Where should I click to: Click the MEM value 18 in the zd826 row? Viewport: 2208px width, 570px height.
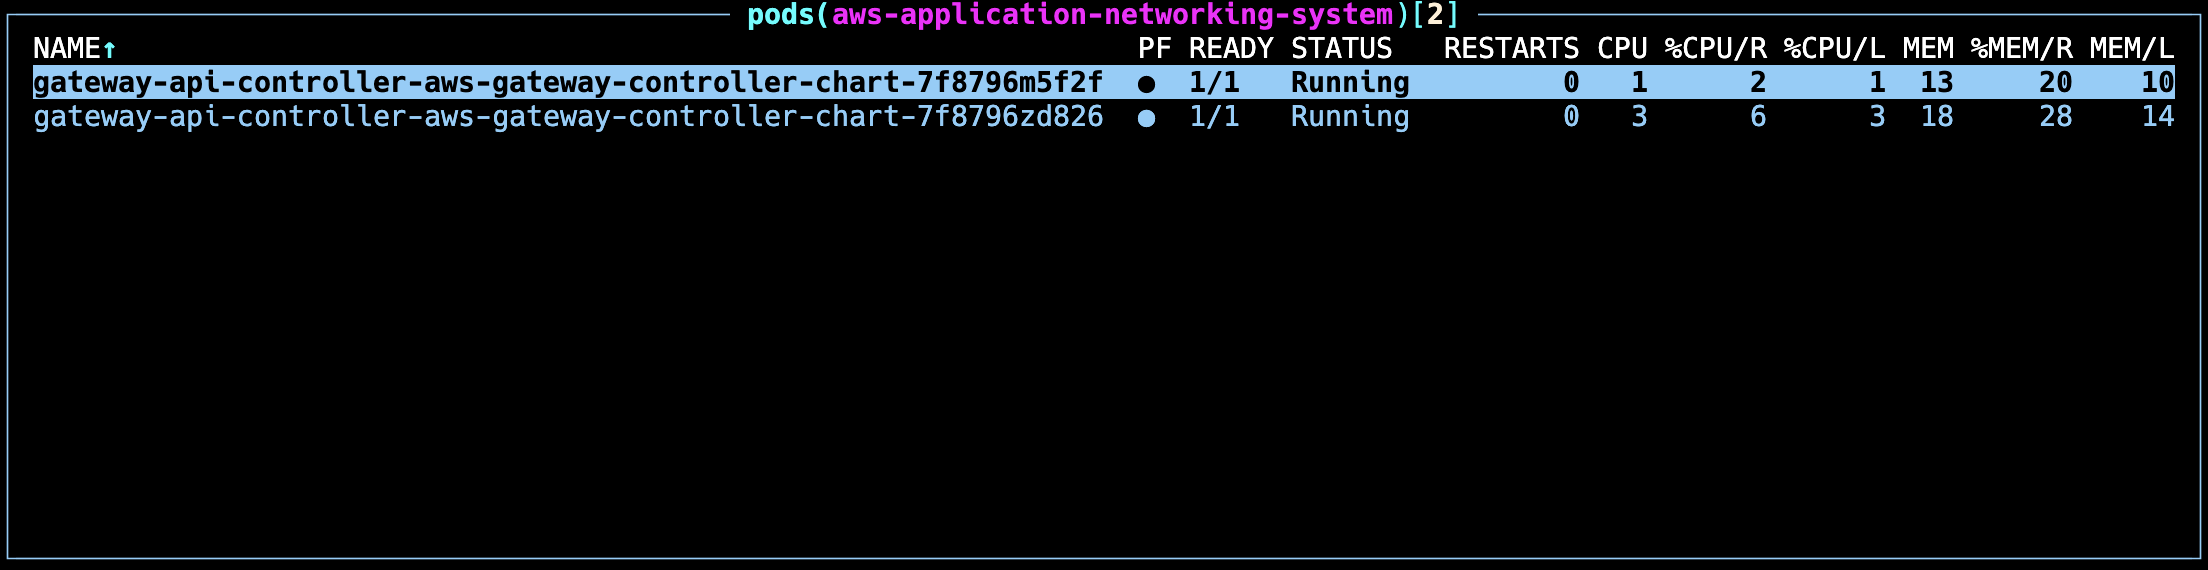click(x=1937, y=116)
